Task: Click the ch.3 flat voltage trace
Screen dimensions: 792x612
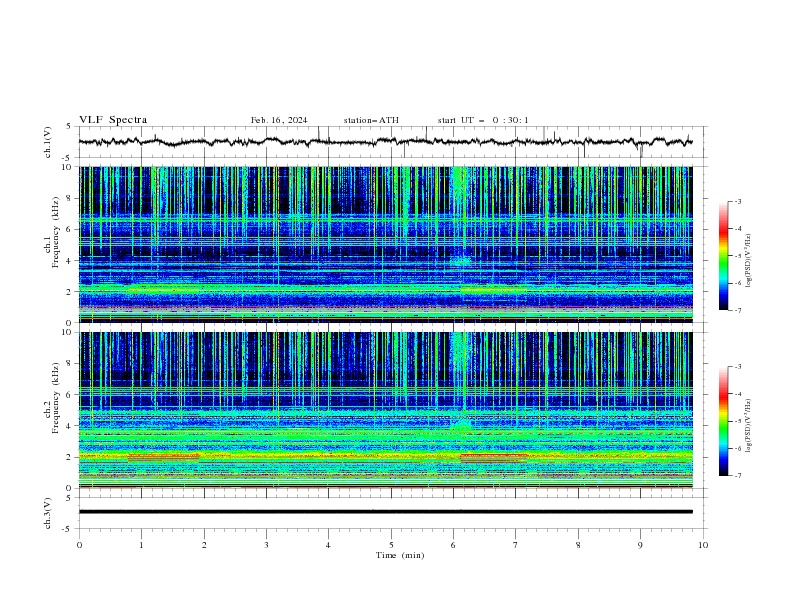Action: tap(385, 512)
